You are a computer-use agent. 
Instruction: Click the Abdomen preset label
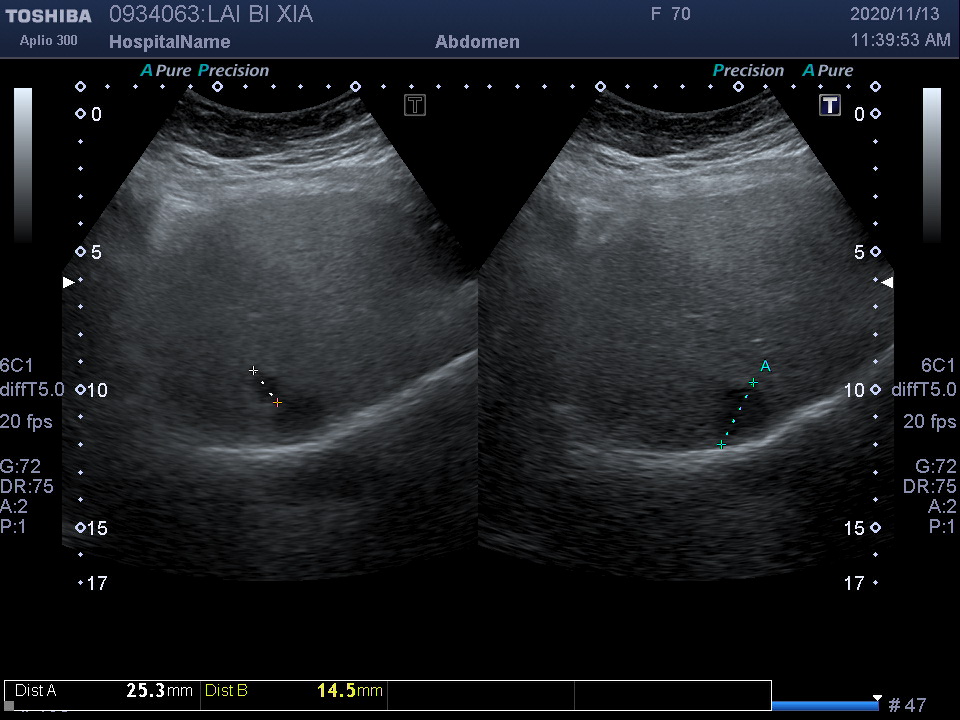(x=478, y=42)
